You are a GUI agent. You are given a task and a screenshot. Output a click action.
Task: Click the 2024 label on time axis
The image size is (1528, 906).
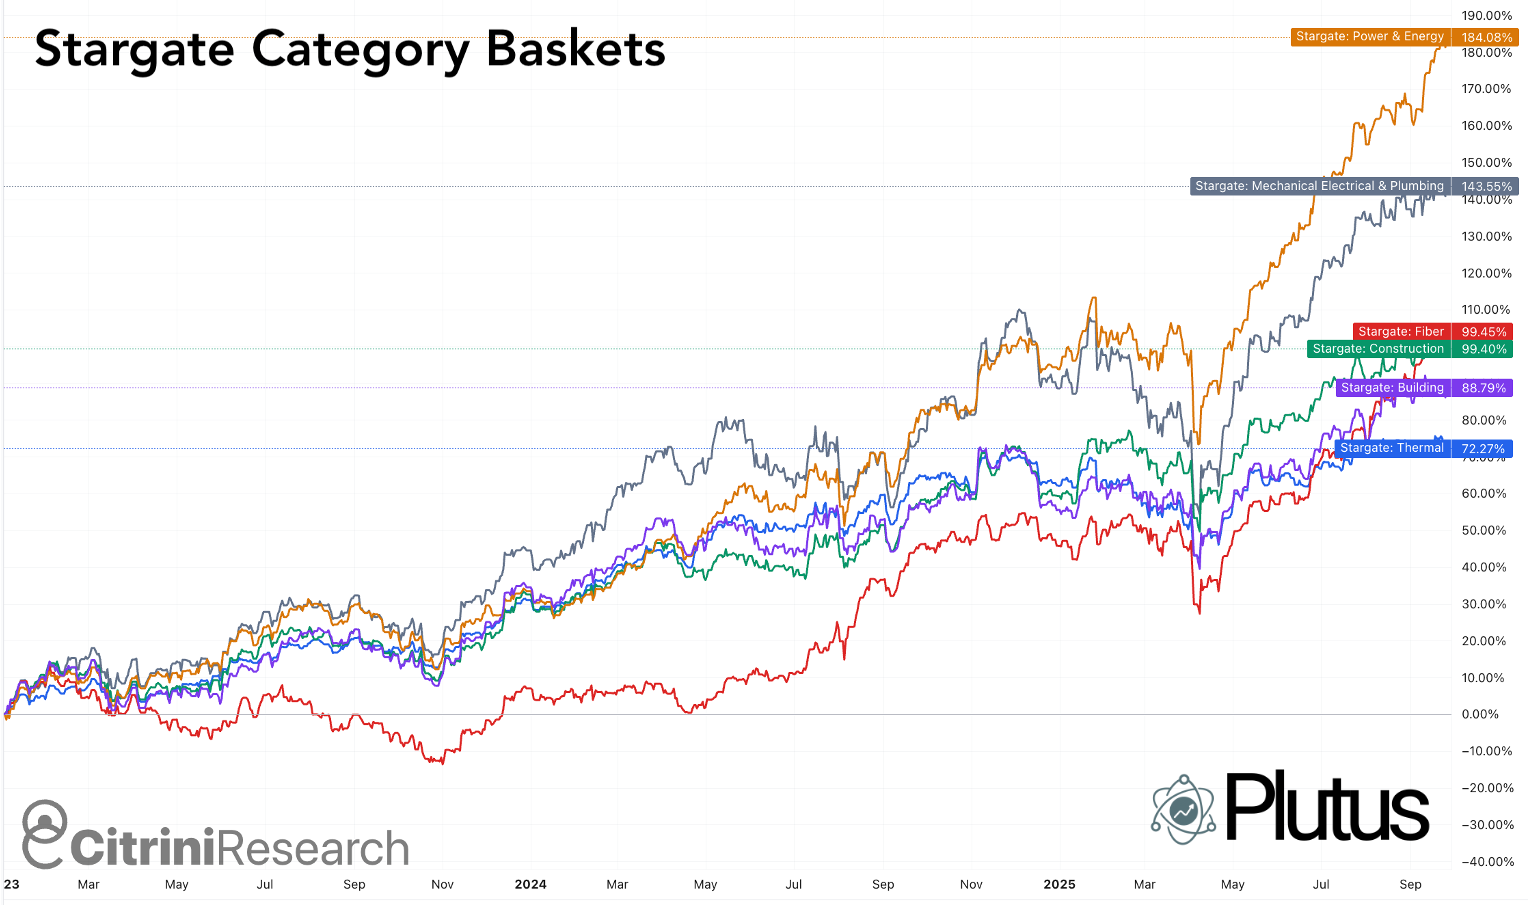[x=530, y=884]
